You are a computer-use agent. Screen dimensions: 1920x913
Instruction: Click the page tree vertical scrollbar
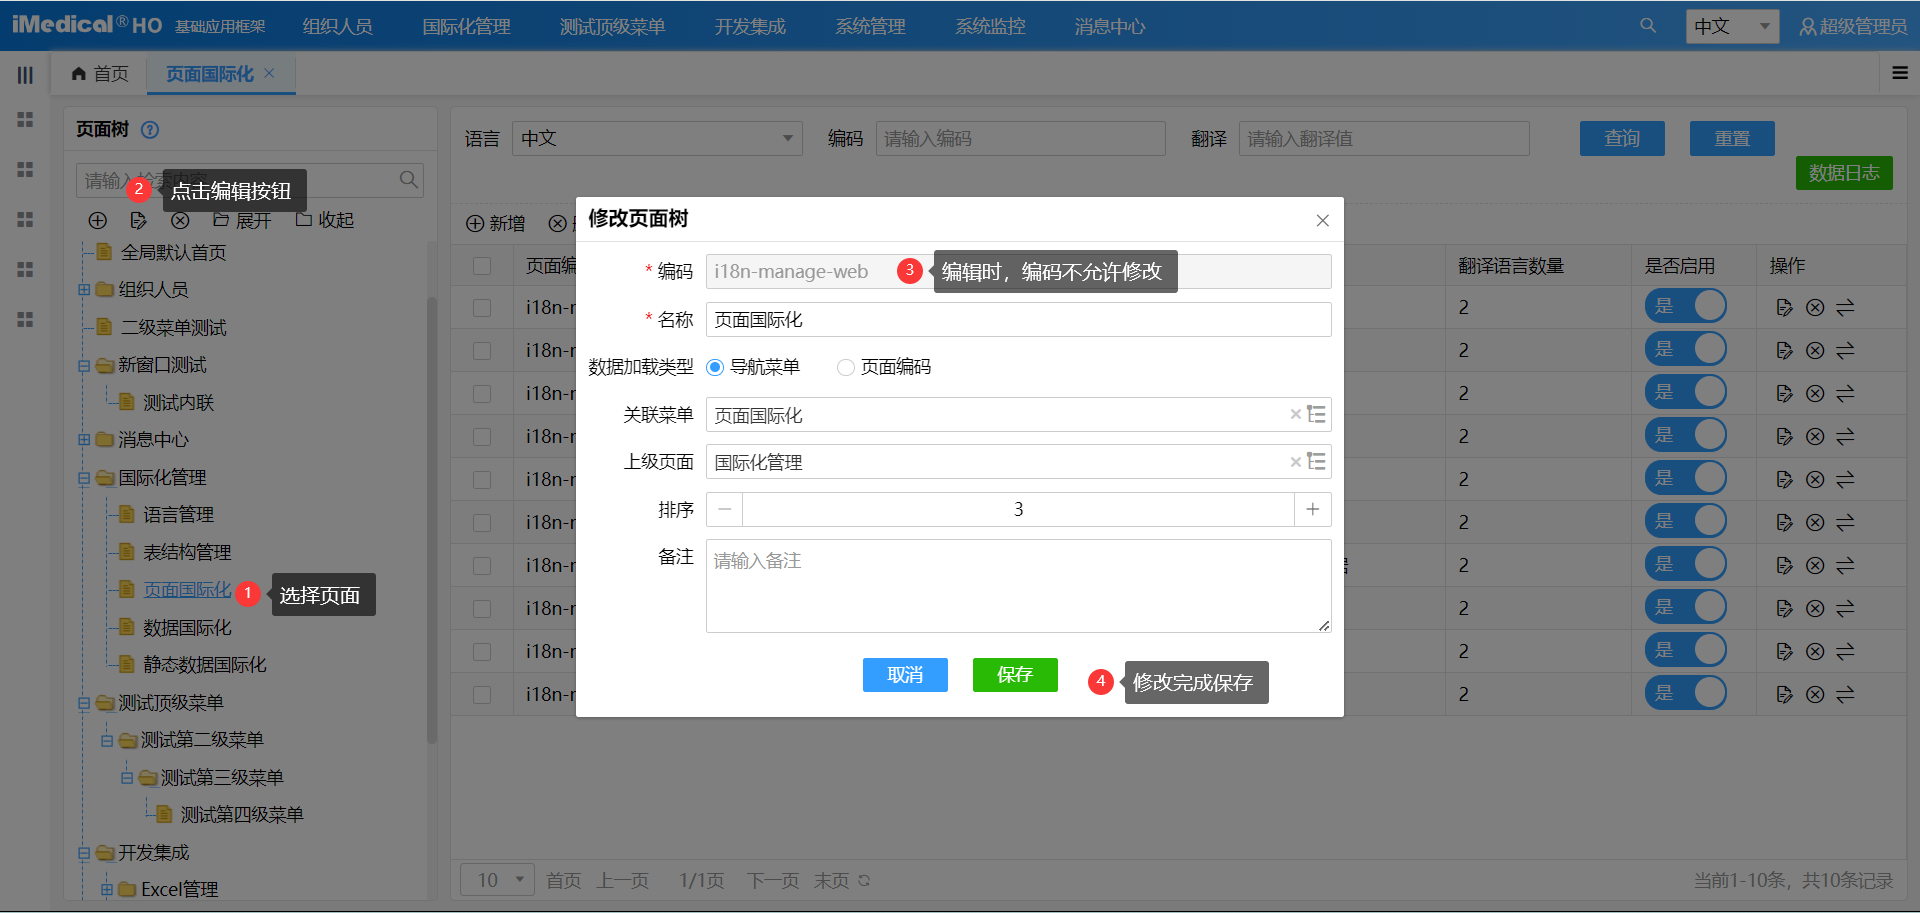click(432, 520)
